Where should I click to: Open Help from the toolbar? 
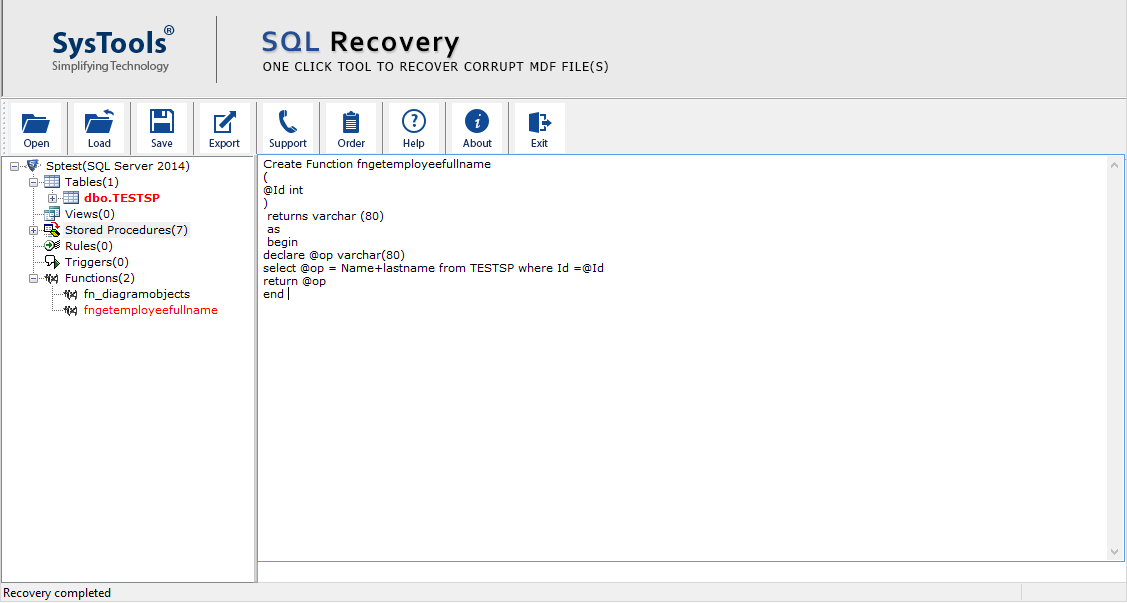[413, 128]
